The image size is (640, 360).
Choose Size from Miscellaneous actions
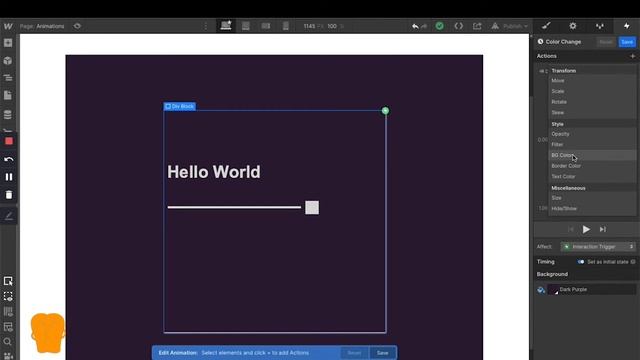tap(592, 198)
